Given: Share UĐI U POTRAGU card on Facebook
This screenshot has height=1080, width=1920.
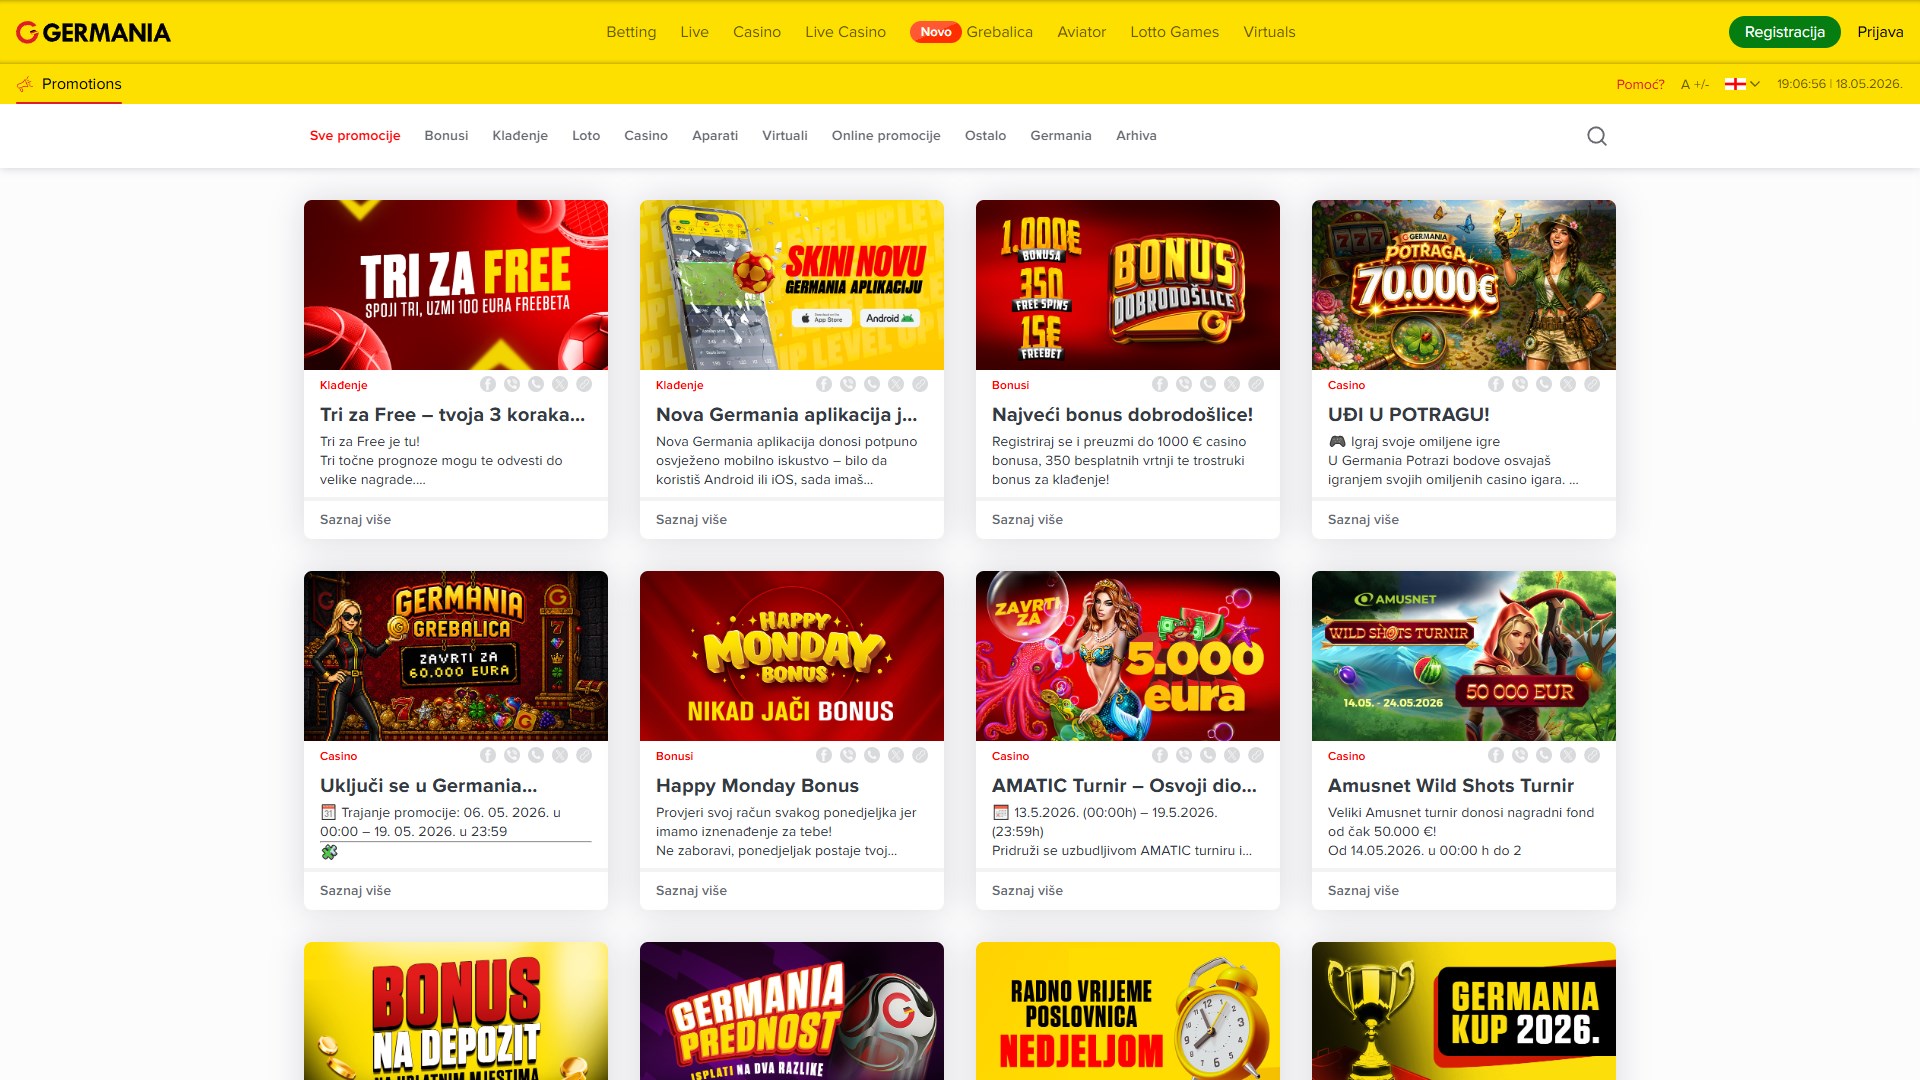Looking at the screenshot, I should [x=1496, y=384].
